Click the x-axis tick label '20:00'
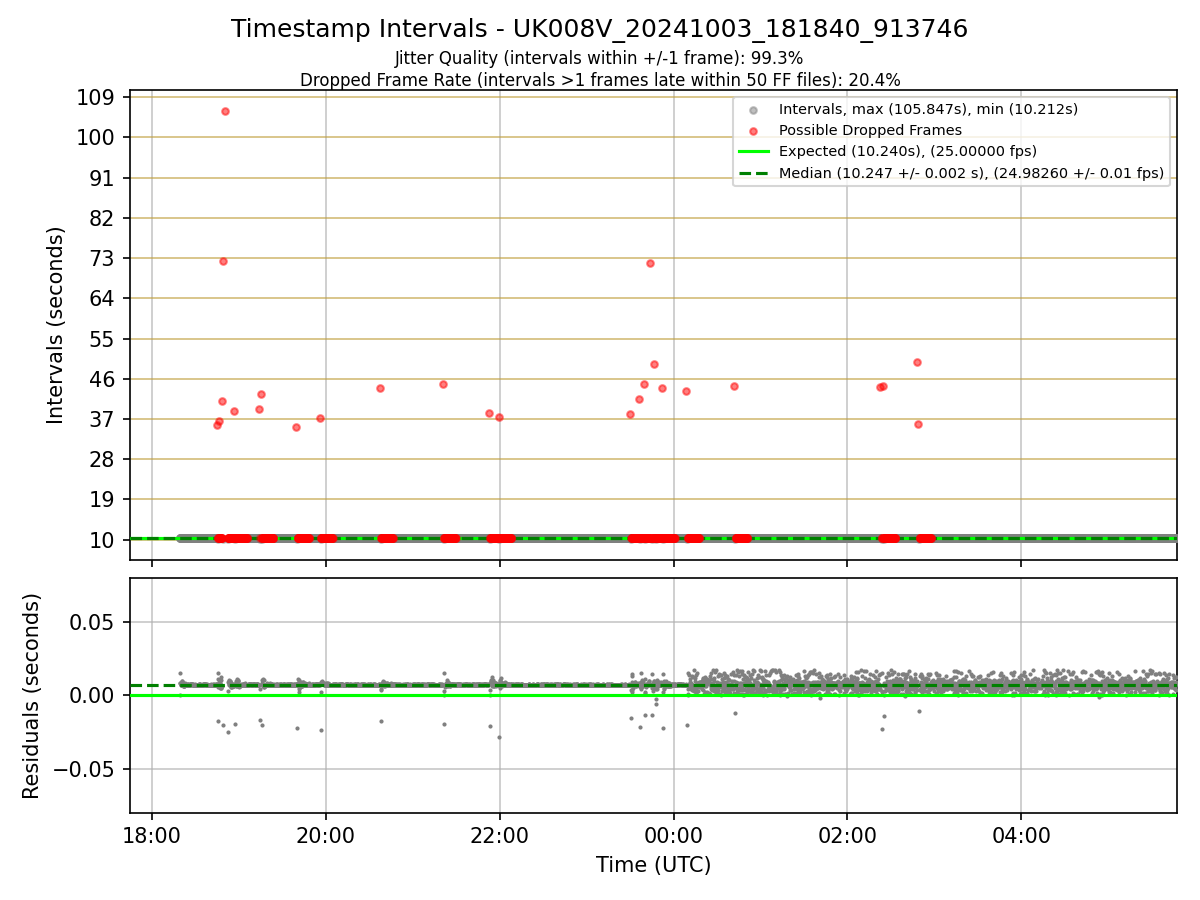 (326, 836)
